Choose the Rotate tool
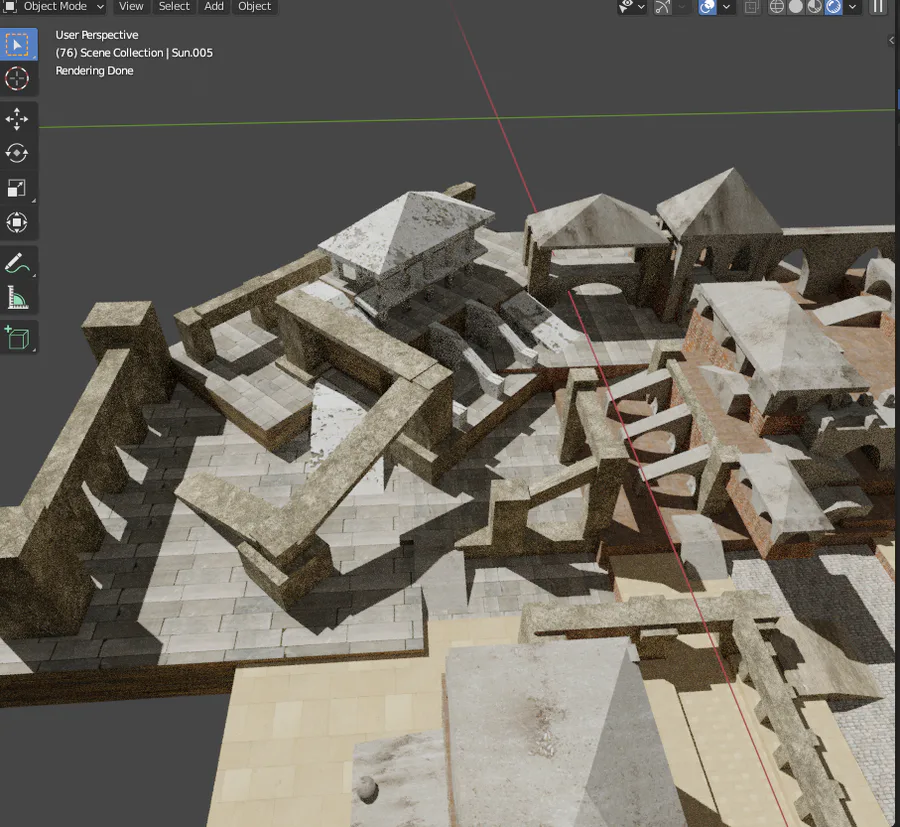This screenshot has width=900, height=827. pyautogui.click(x=17, y=153)
